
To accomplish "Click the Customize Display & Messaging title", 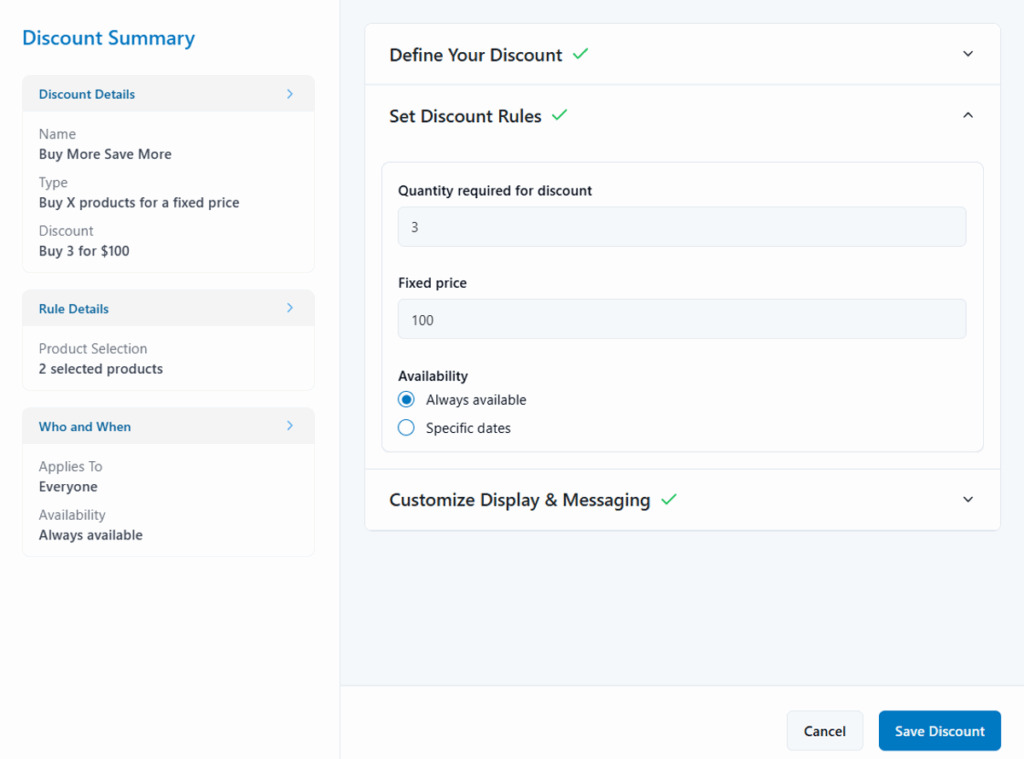I will pyautogui.click(x=519, y=500).
